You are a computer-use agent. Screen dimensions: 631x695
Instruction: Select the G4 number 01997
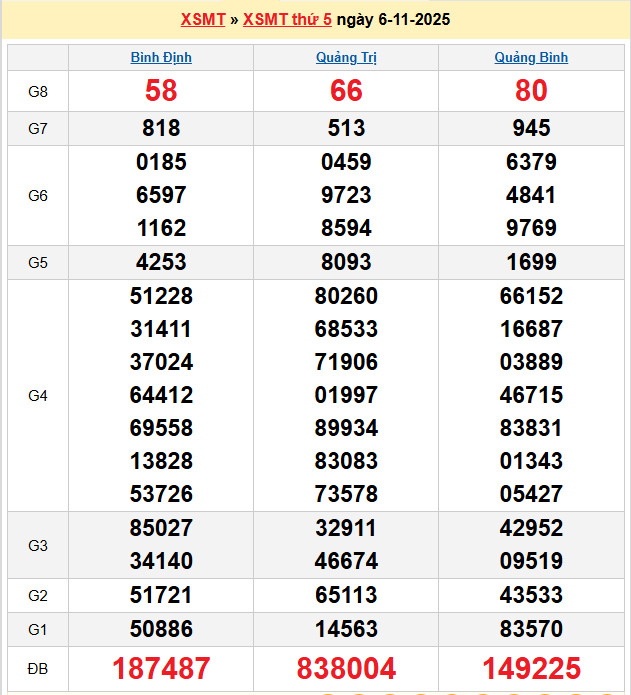pyautogui.click(x=346, y=395)
